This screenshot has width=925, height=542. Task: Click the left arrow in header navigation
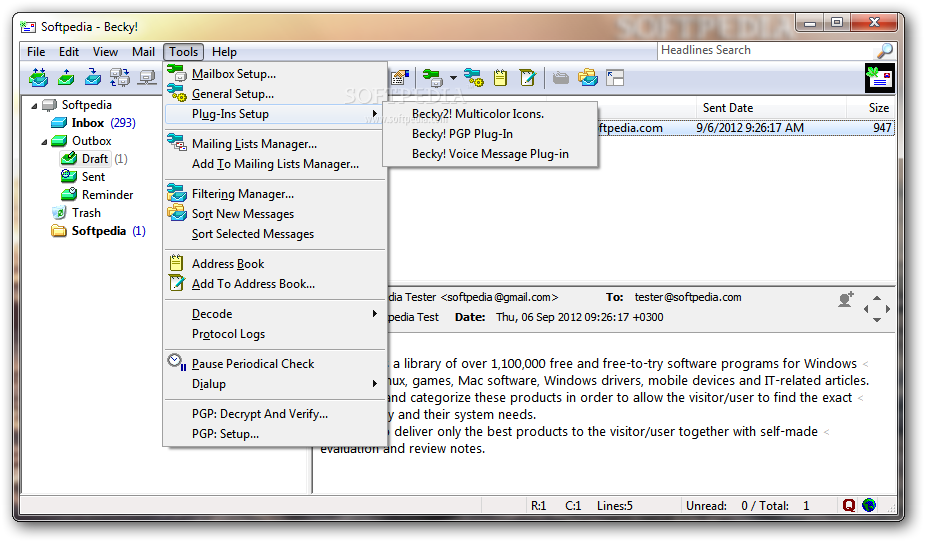point(866,308)
